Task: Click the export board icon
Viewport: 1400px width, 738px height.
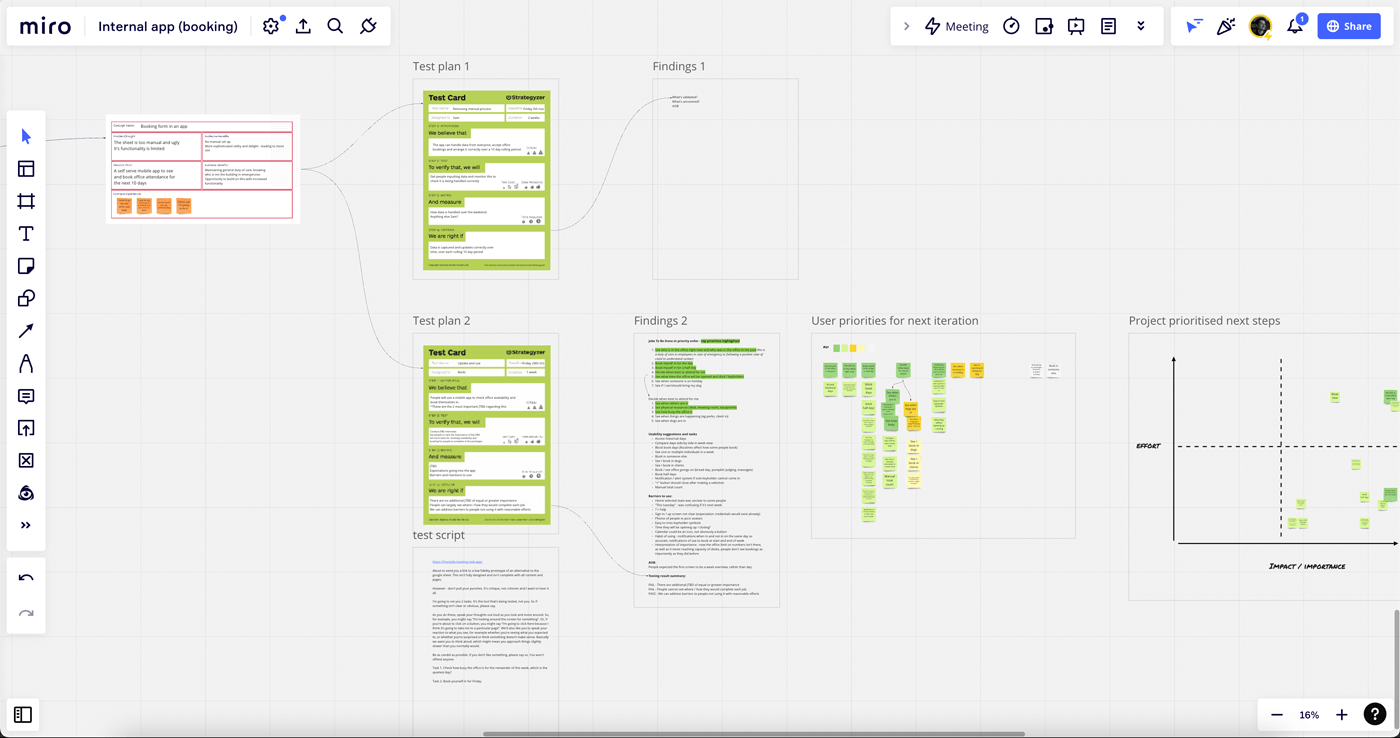Action: pos(303,26)
